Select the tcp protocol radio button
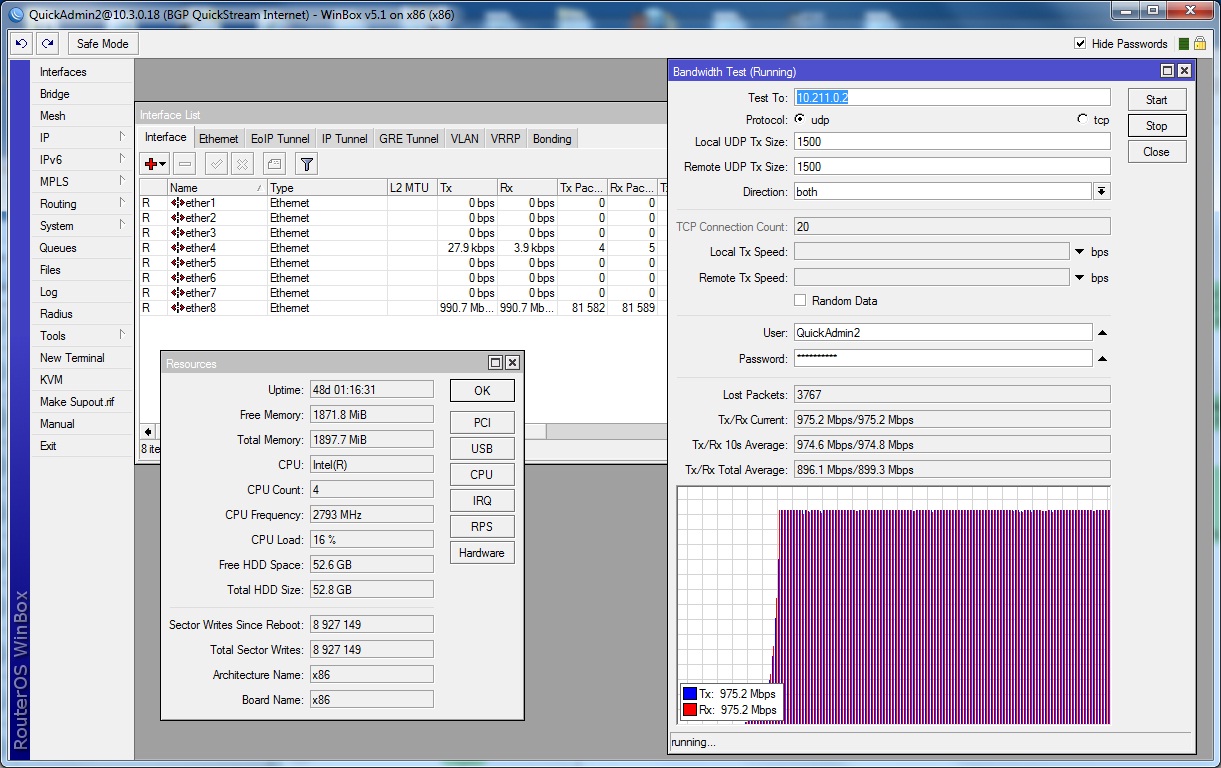Viewport: 1221px width, 768px height. (1082, 120)
